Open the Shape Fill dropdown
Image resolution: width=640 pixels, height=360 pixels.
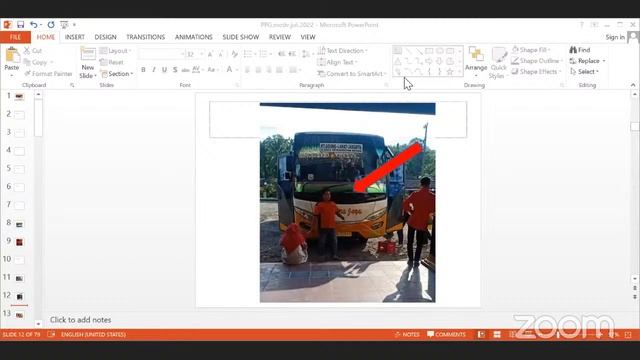[x=531, y=50]
